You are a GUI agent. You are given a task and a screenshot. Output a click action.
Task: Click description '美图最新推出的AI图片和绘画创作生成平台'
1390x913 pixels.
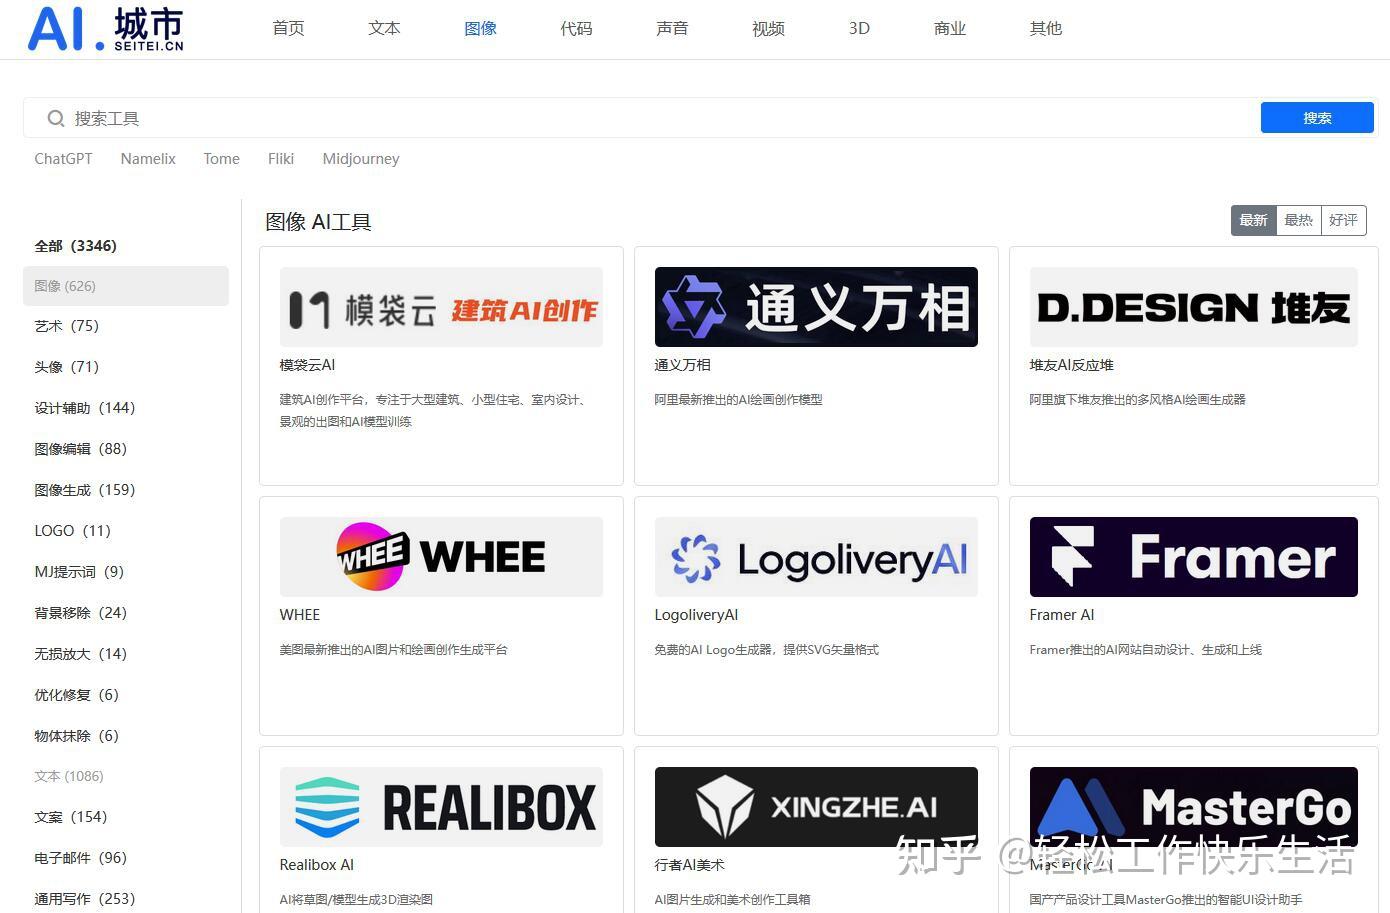pos(394,650)
